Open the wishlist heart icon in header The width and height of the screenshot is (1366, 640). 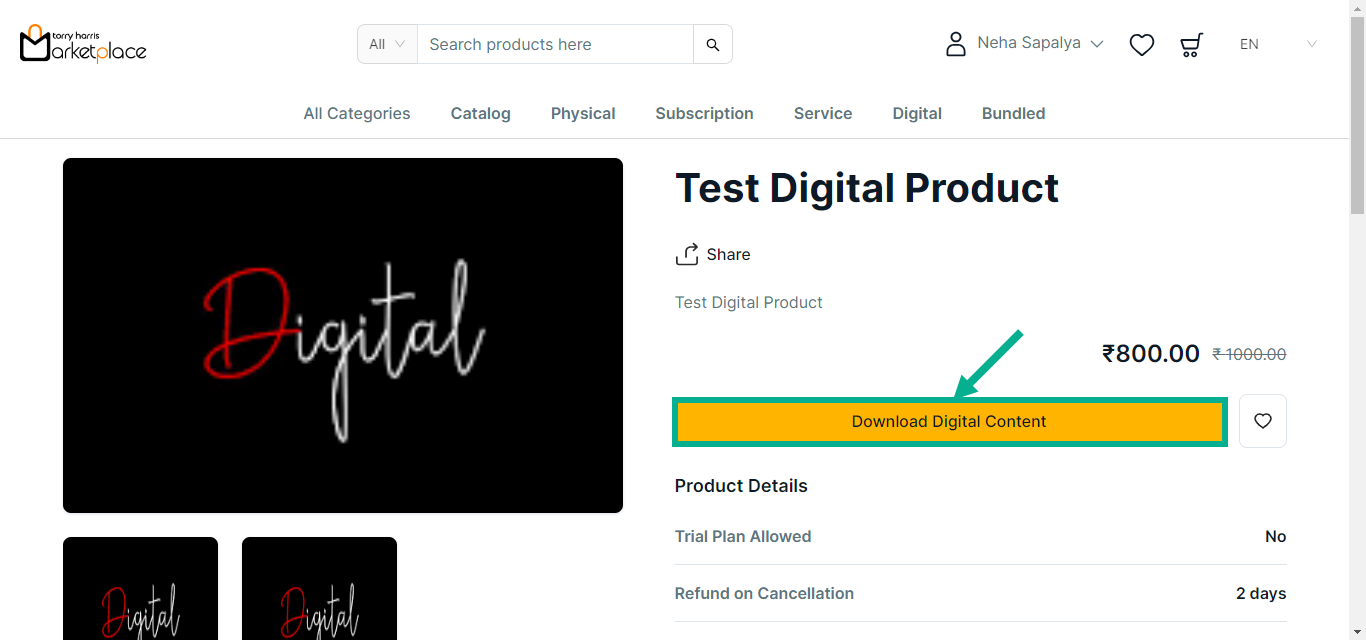pyautogui.click(x=1141, y=45)
